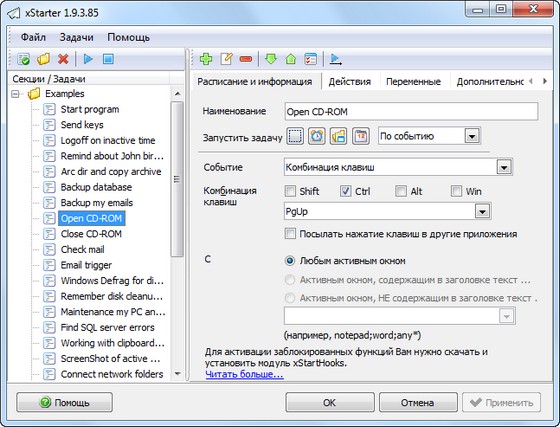Select 'Logoff on inactive time' task
Image resolution: width=560 pixels, height=427 pixels.
click(108, 140)
